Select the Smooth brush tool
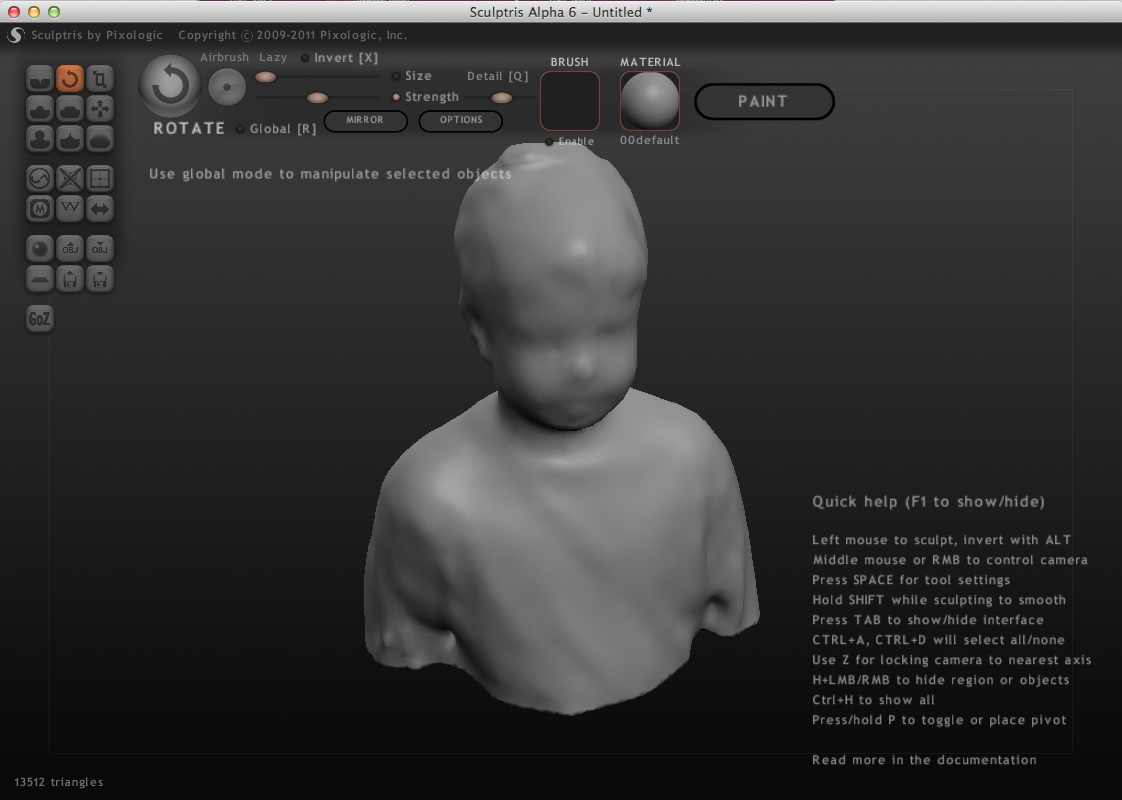The width and height of the screenshot is (1122, 800). 100,139
